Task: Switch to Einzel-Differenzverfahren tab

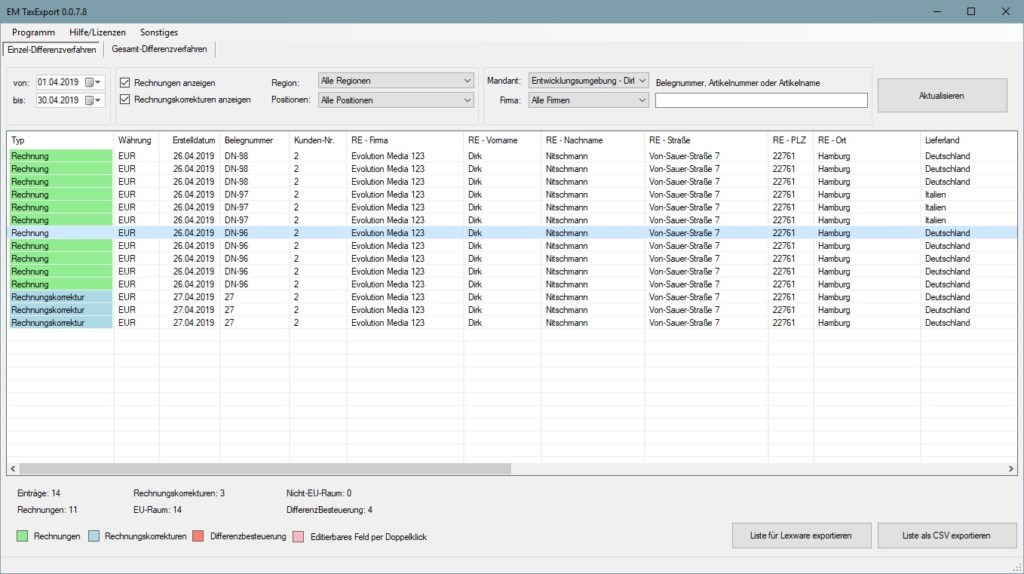Action: pyautogui.click(x=52, y=50)
